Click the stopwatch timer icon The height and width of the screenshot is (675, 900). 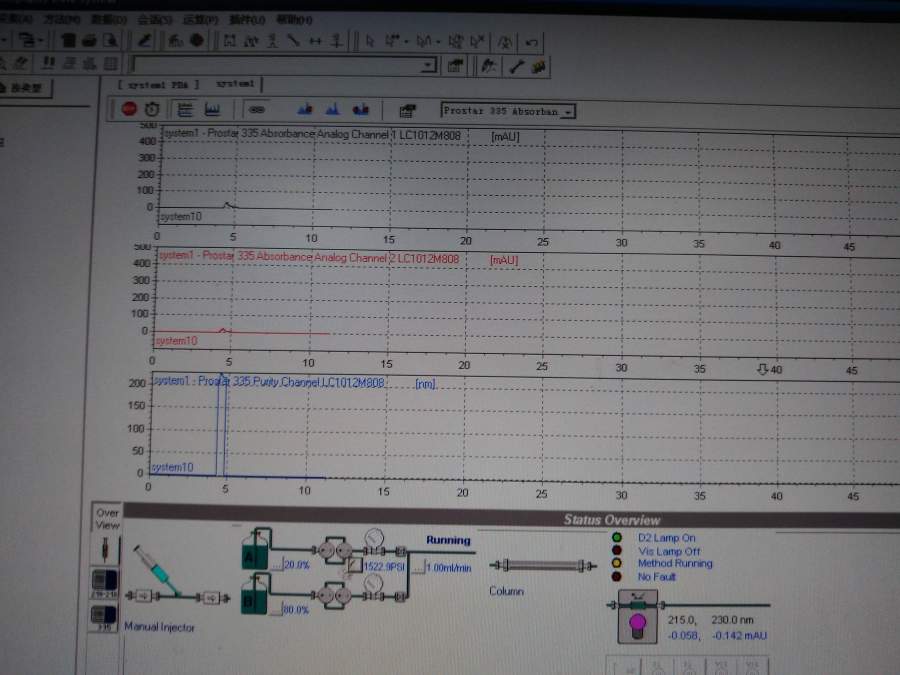click(152, 109)
